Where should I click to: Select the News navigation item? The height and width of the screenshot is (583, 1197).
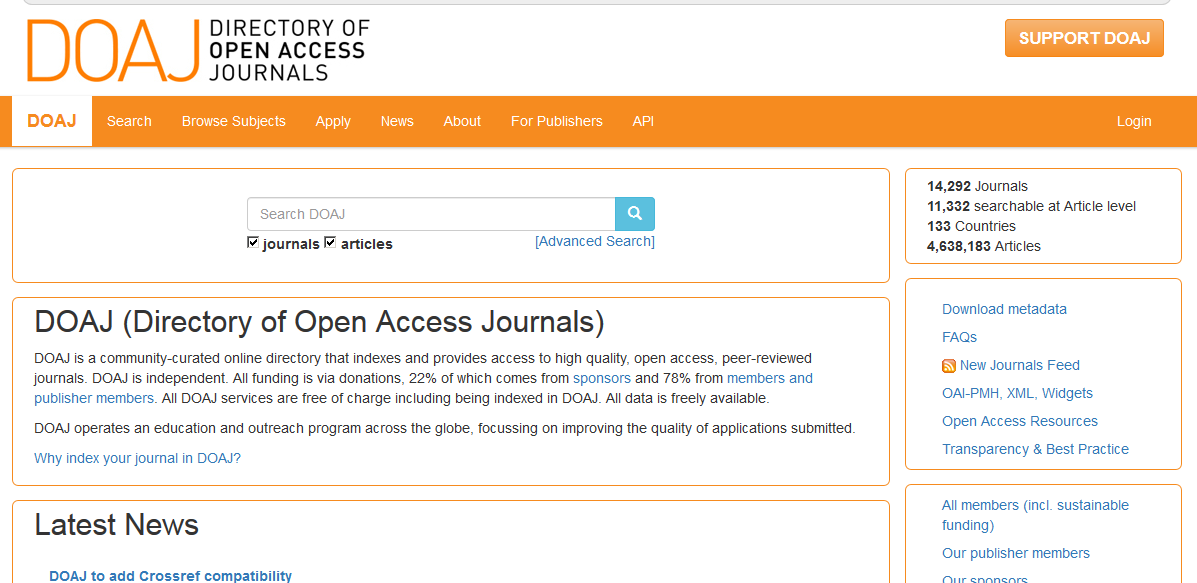click(x=397, y=121)
